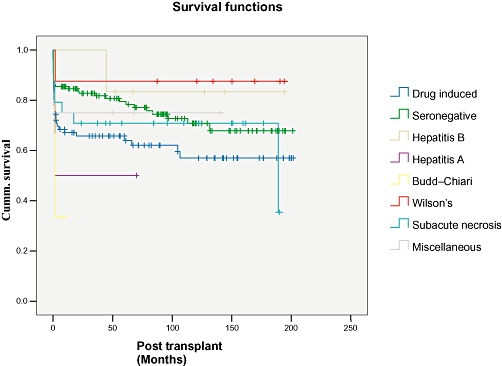This screenshot has width=502, height=366.
Task: Select the Hepatitis B legend swatch
Action: click(399, 136)
